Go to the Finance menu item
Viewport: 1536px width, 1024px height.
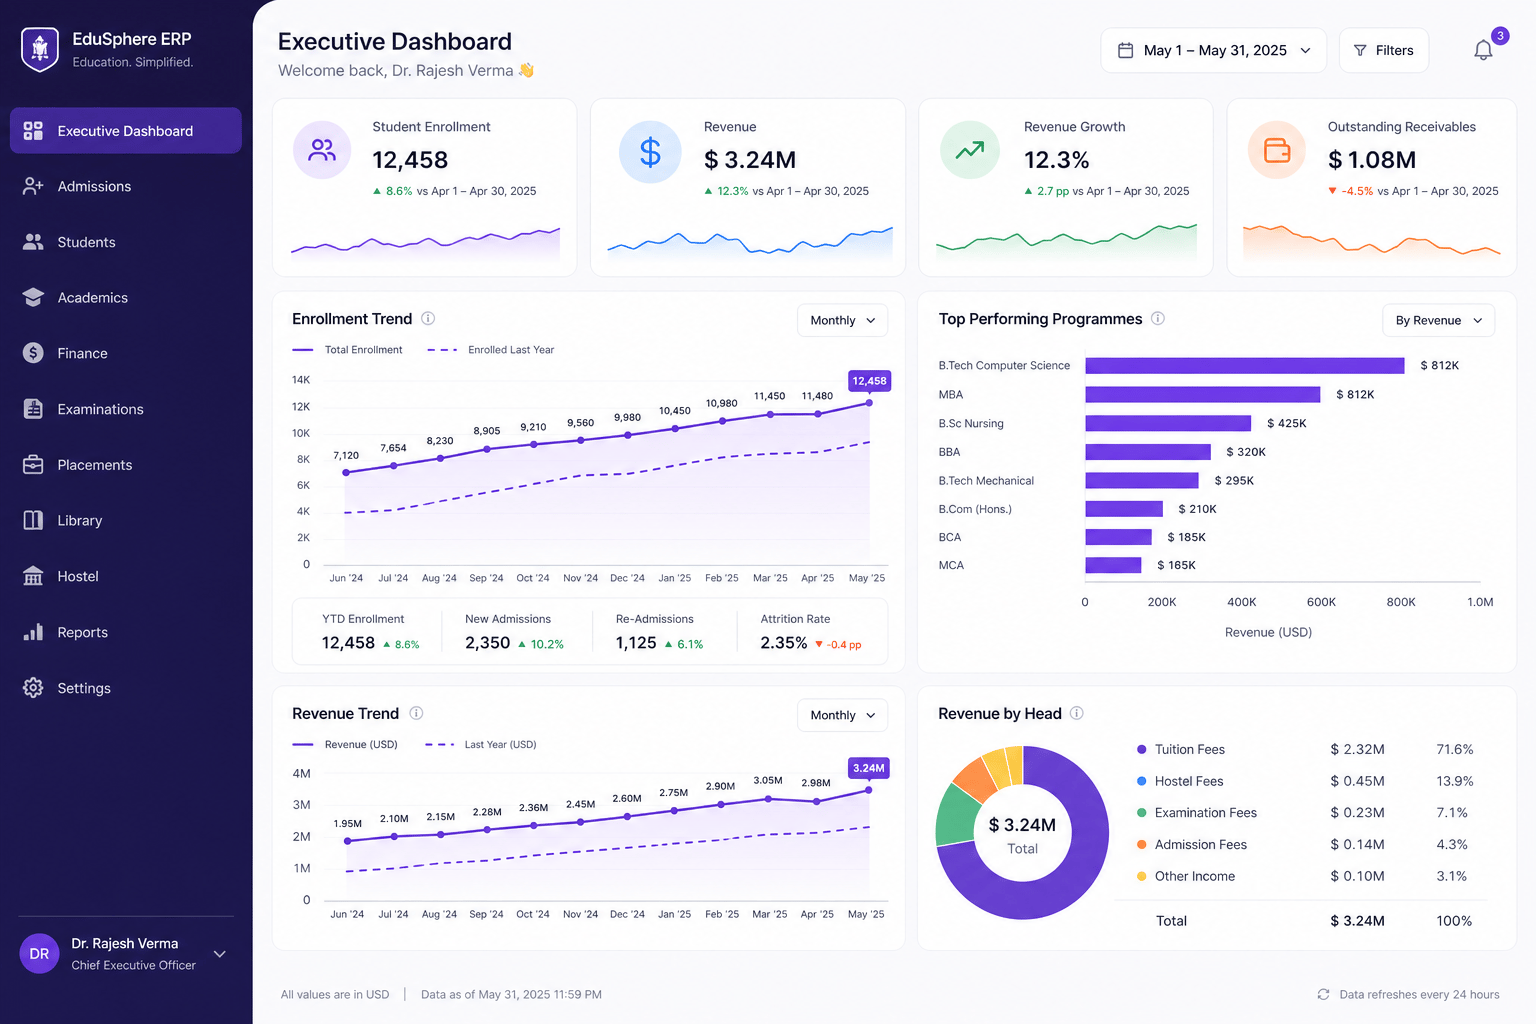(126, 353)
